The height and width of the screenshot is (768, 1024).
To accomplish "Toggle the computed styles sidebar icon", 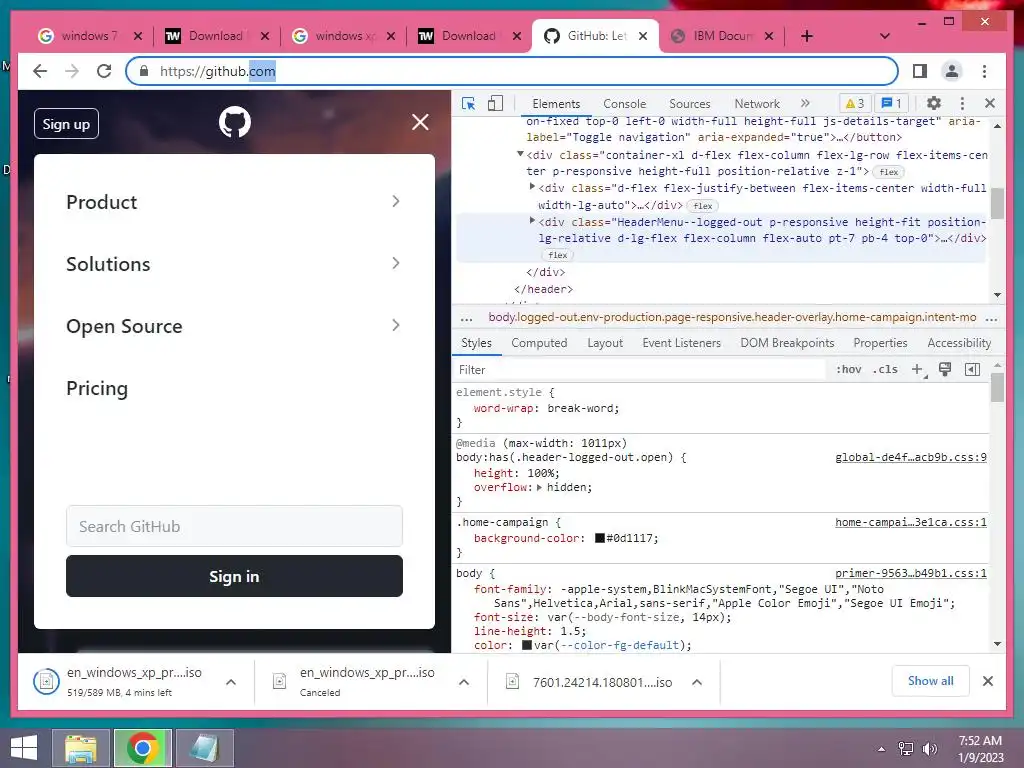I will point(972,370).
